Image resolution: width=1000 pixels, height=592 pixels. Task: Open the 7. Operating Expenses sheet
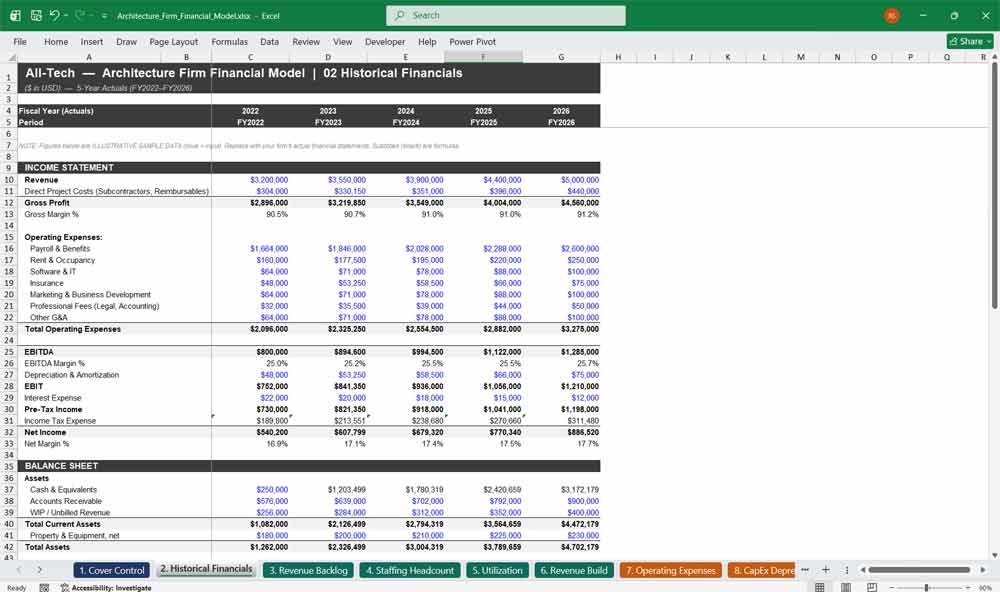(671, 570)
